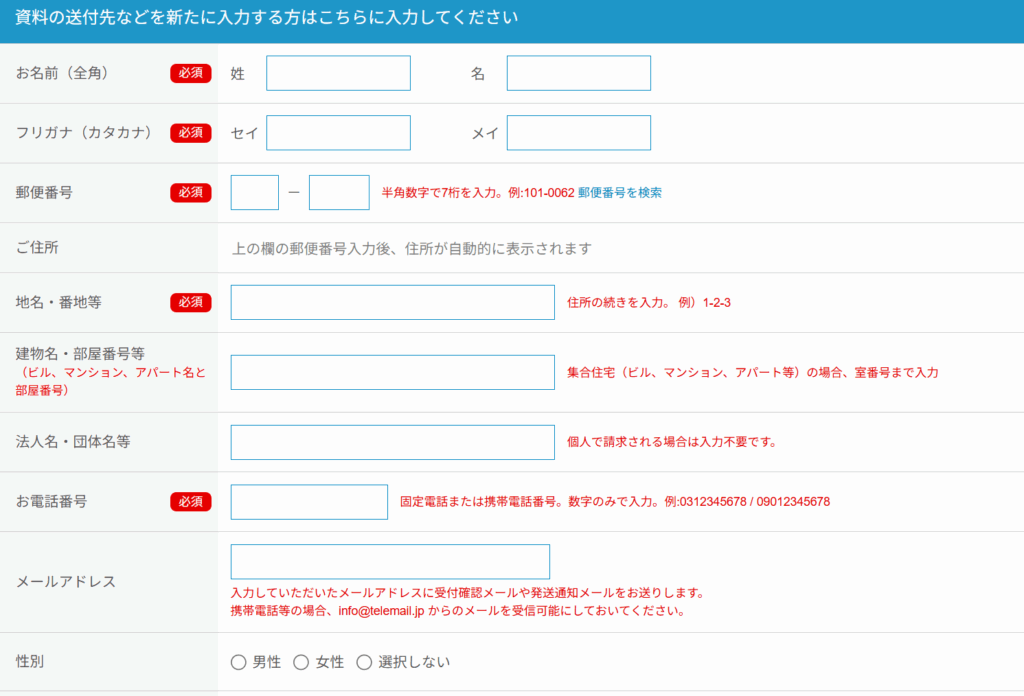Click the building name and room number field
This screenshot has height=696, width=1024.
tap(392, 372)
